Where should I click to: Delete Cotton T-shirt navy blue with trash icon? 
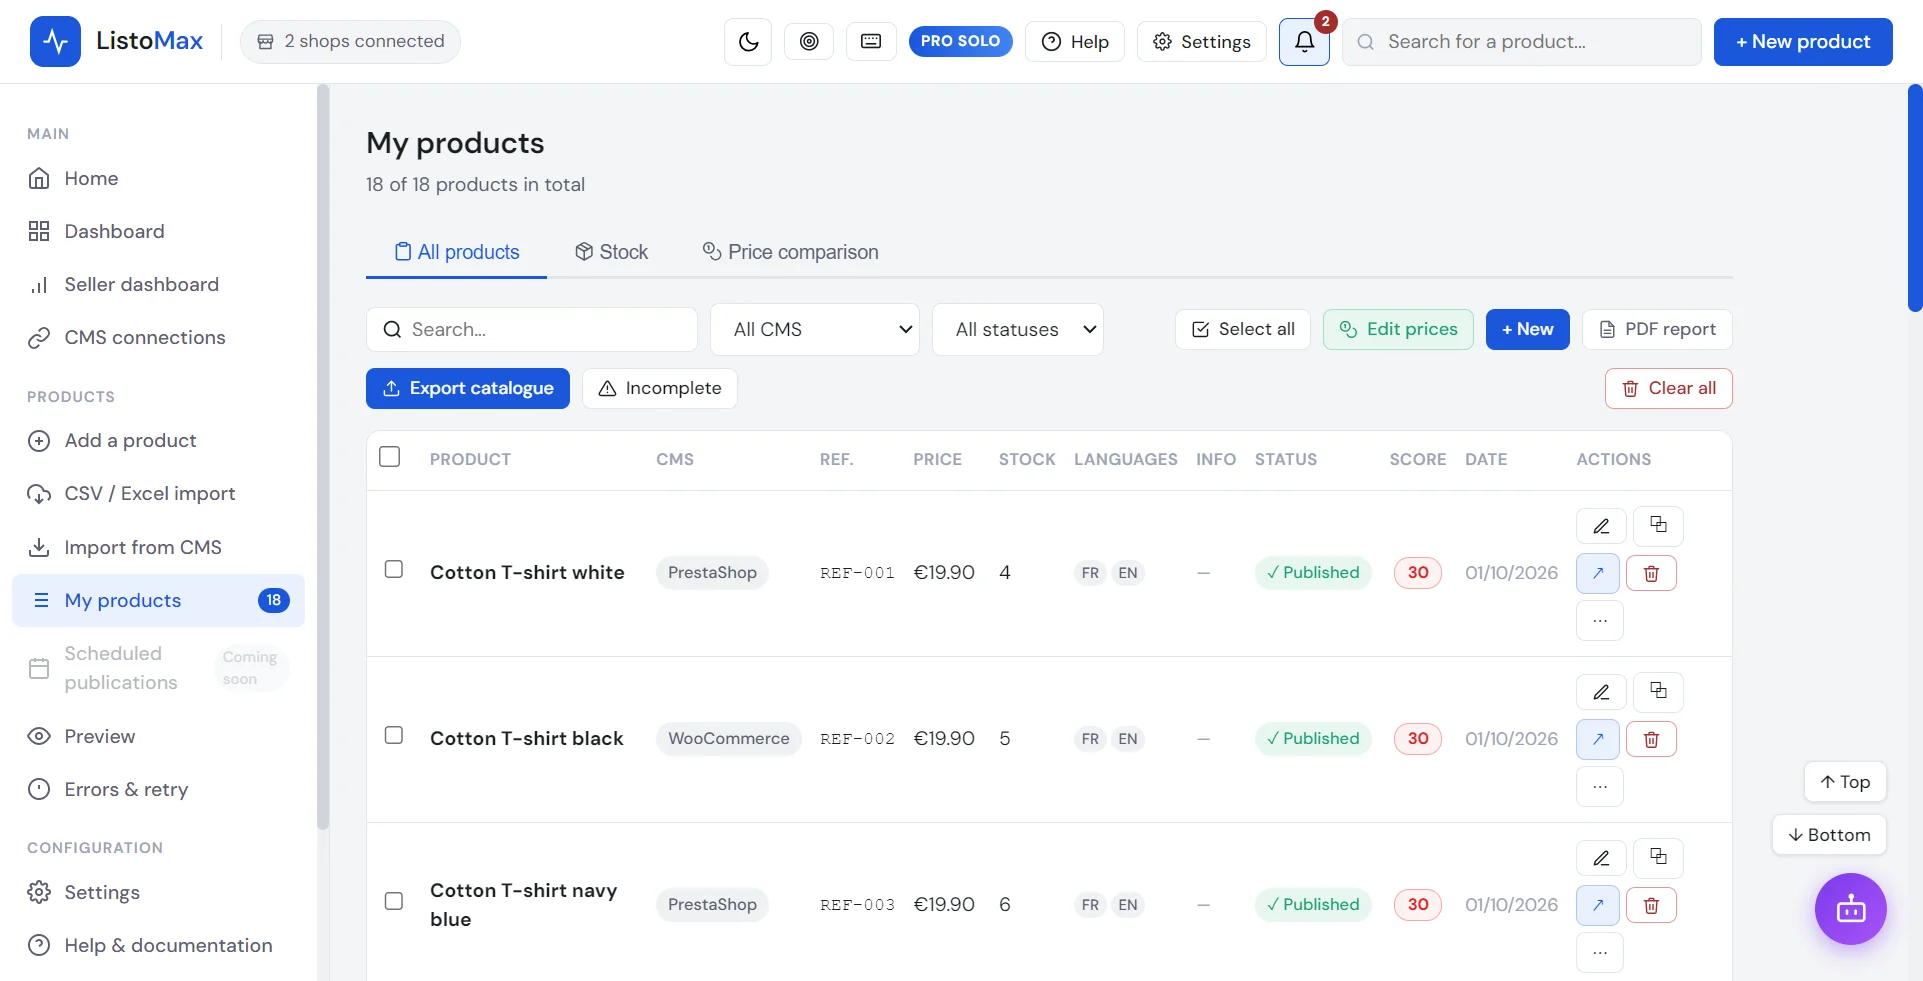(x=1651, y=905)
